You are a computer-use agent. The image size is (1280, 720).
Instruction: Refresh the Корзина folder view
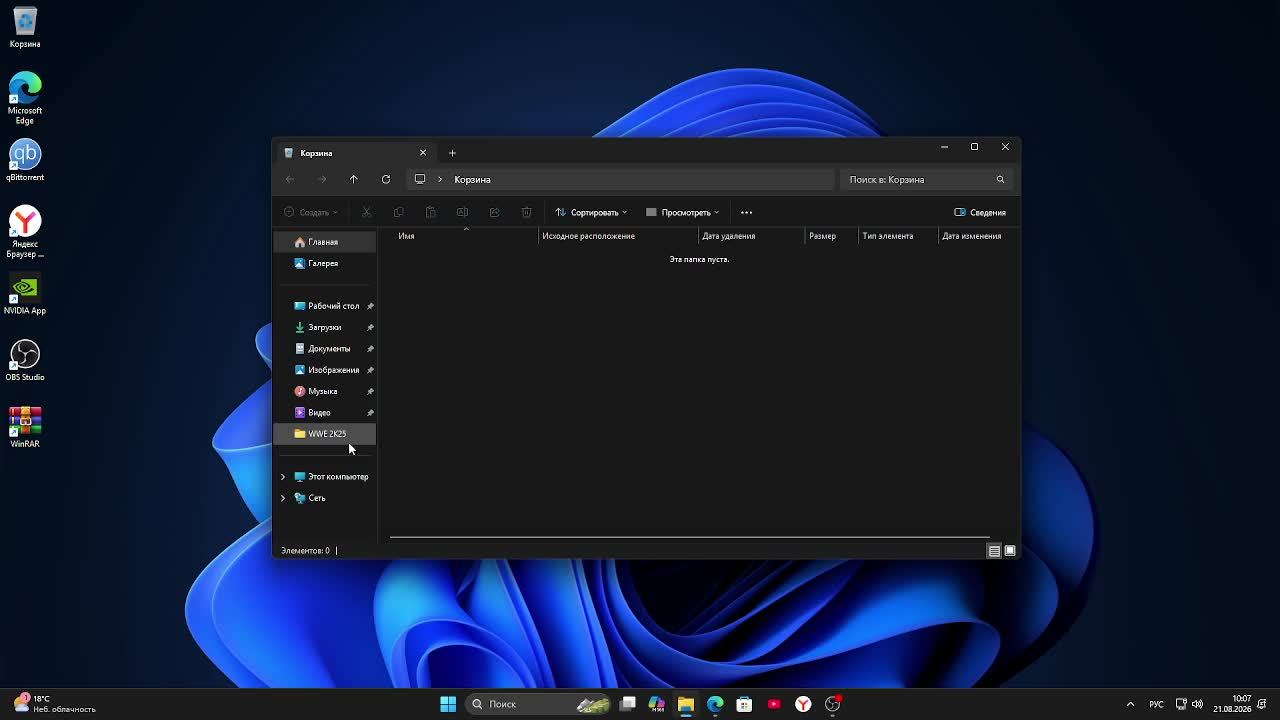click(x=386, y=180)
